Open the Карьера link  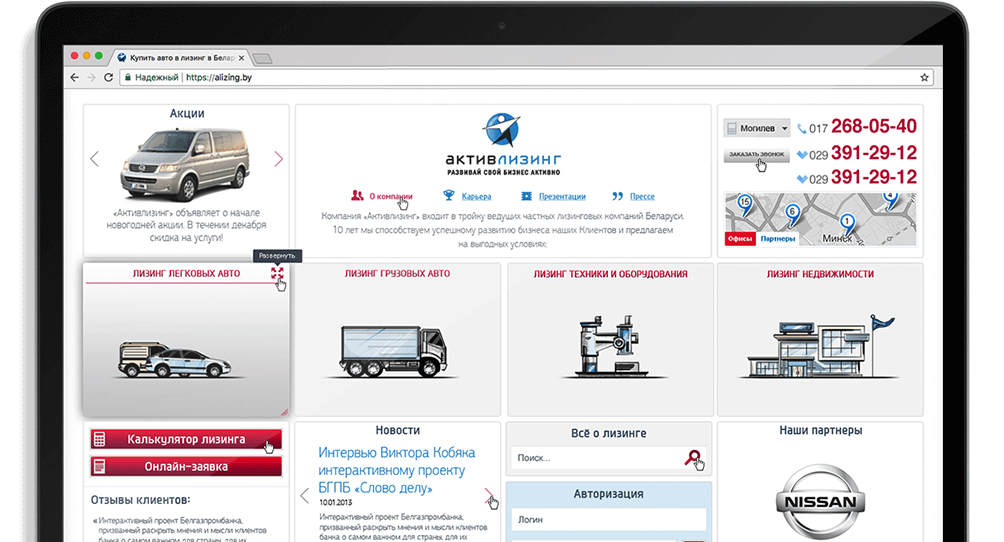pos(476,197)
